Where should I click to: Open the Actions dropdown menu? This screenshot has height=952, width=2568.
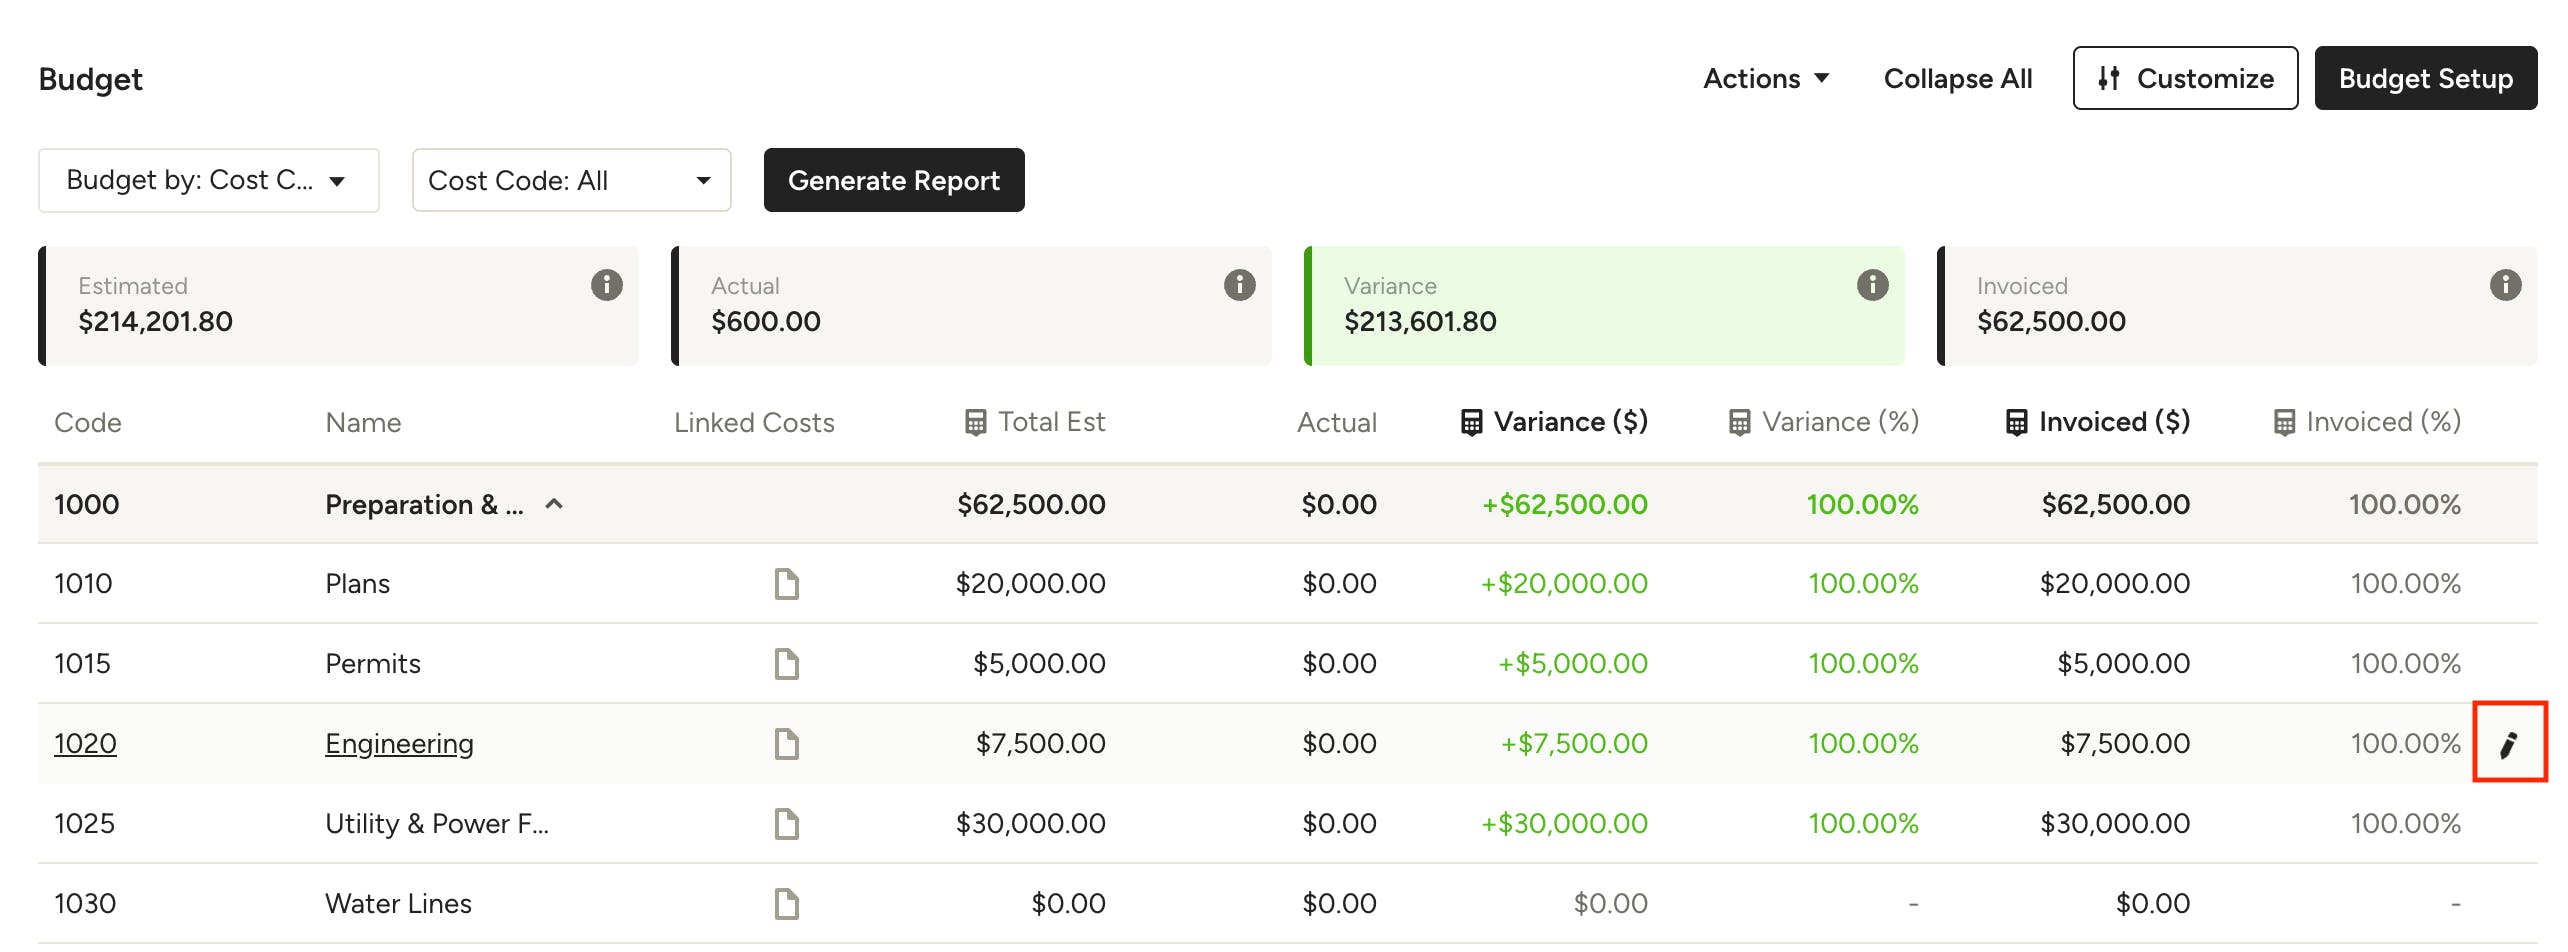pyautogui.click(x=1765, y=78)
